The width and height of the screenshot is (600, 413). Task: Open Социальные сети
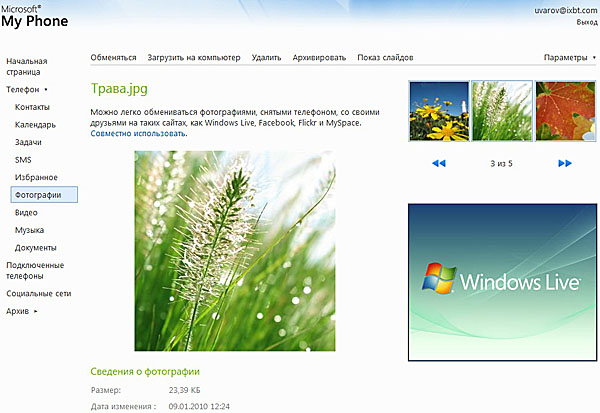click(39, 294)
